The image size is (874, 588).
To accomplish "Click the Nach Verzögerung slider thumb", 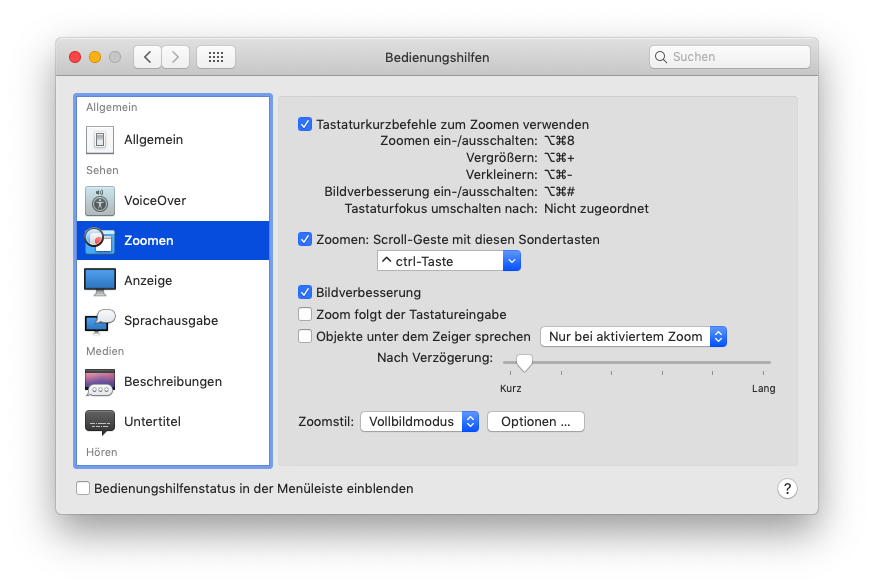I will (524, 362).
